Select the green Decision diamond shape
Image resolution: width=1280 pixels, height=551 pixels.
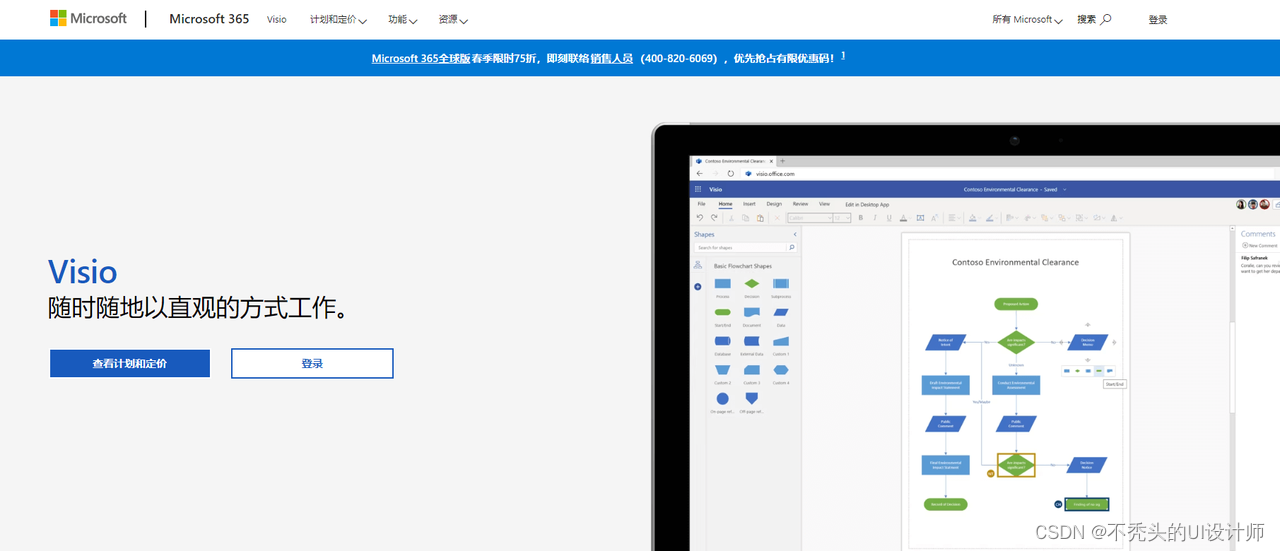tap(751, 284)
